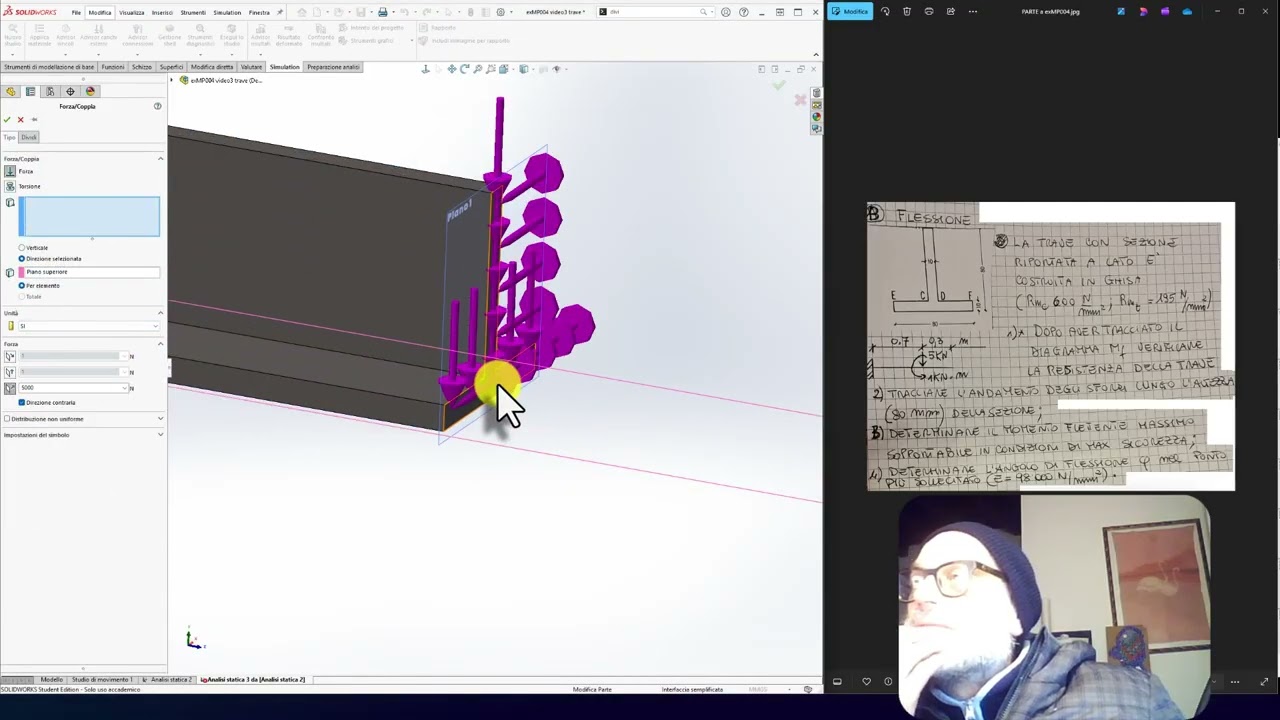This screenshot has width=1280, height=720.
Task: Open the SI units dropdown
Action: pos(89,326)
